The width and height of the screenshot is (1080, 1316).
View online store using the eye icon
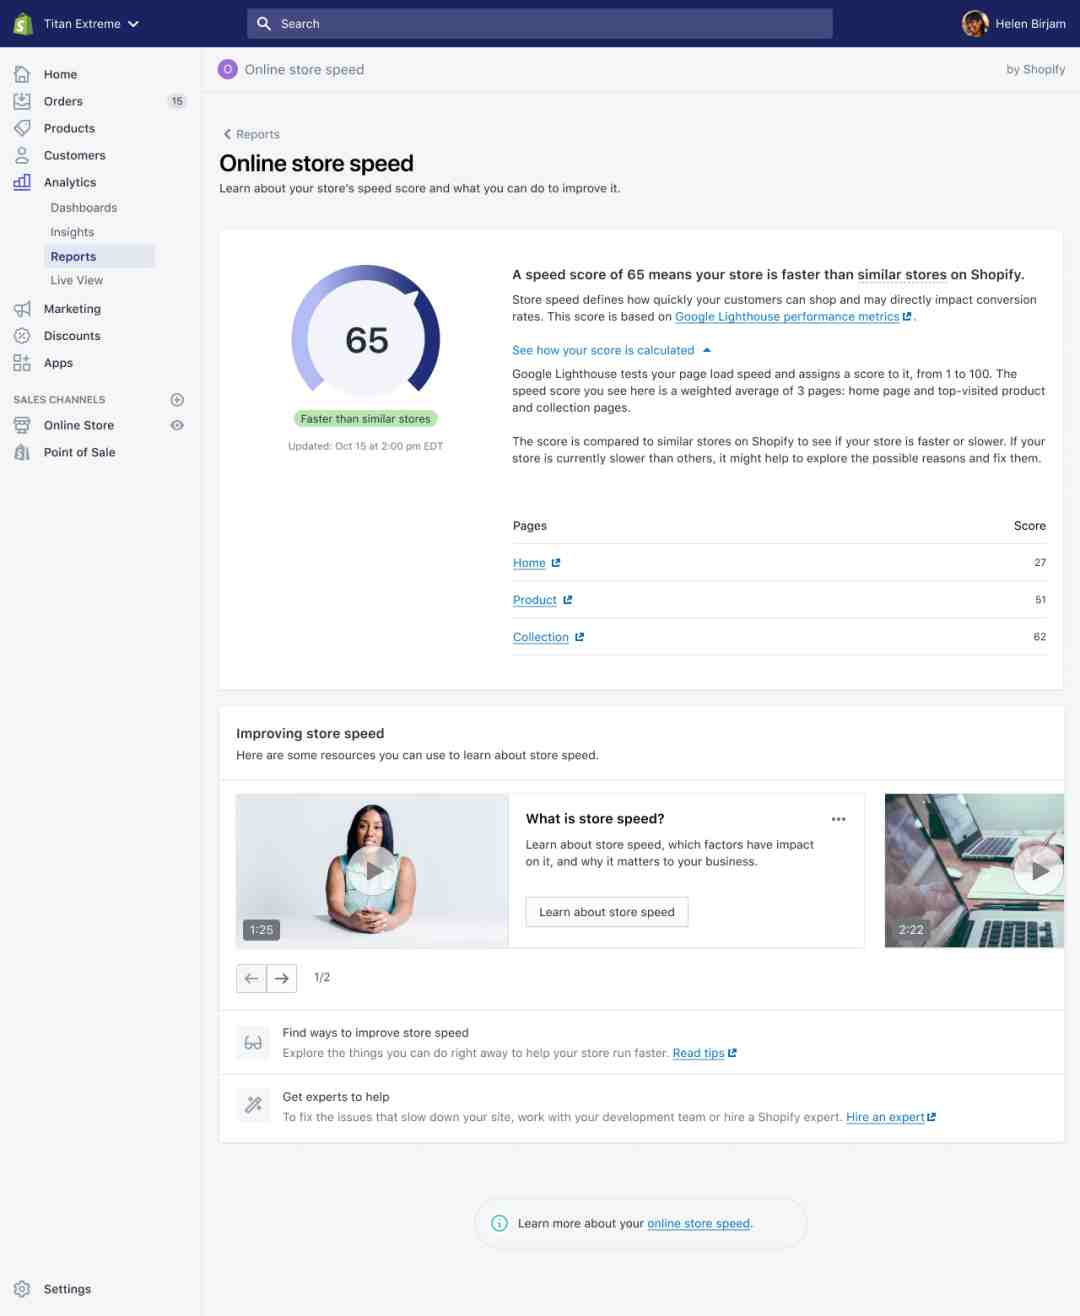(177, 425)
